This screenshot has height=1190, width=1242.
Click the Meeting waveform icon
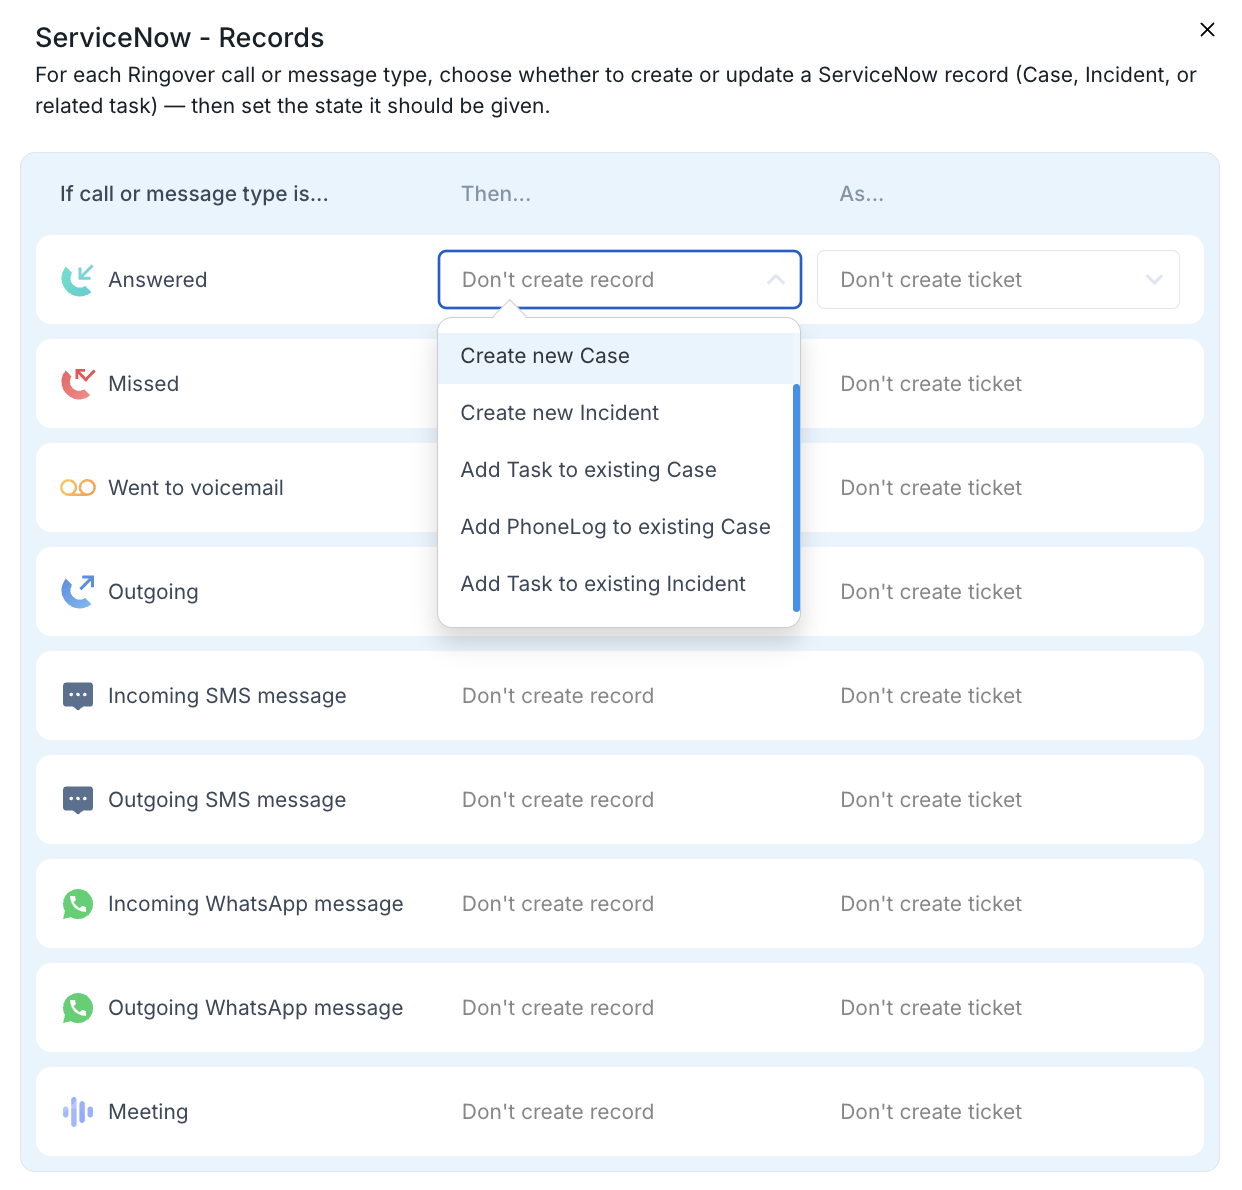(x=78, y=1112)
